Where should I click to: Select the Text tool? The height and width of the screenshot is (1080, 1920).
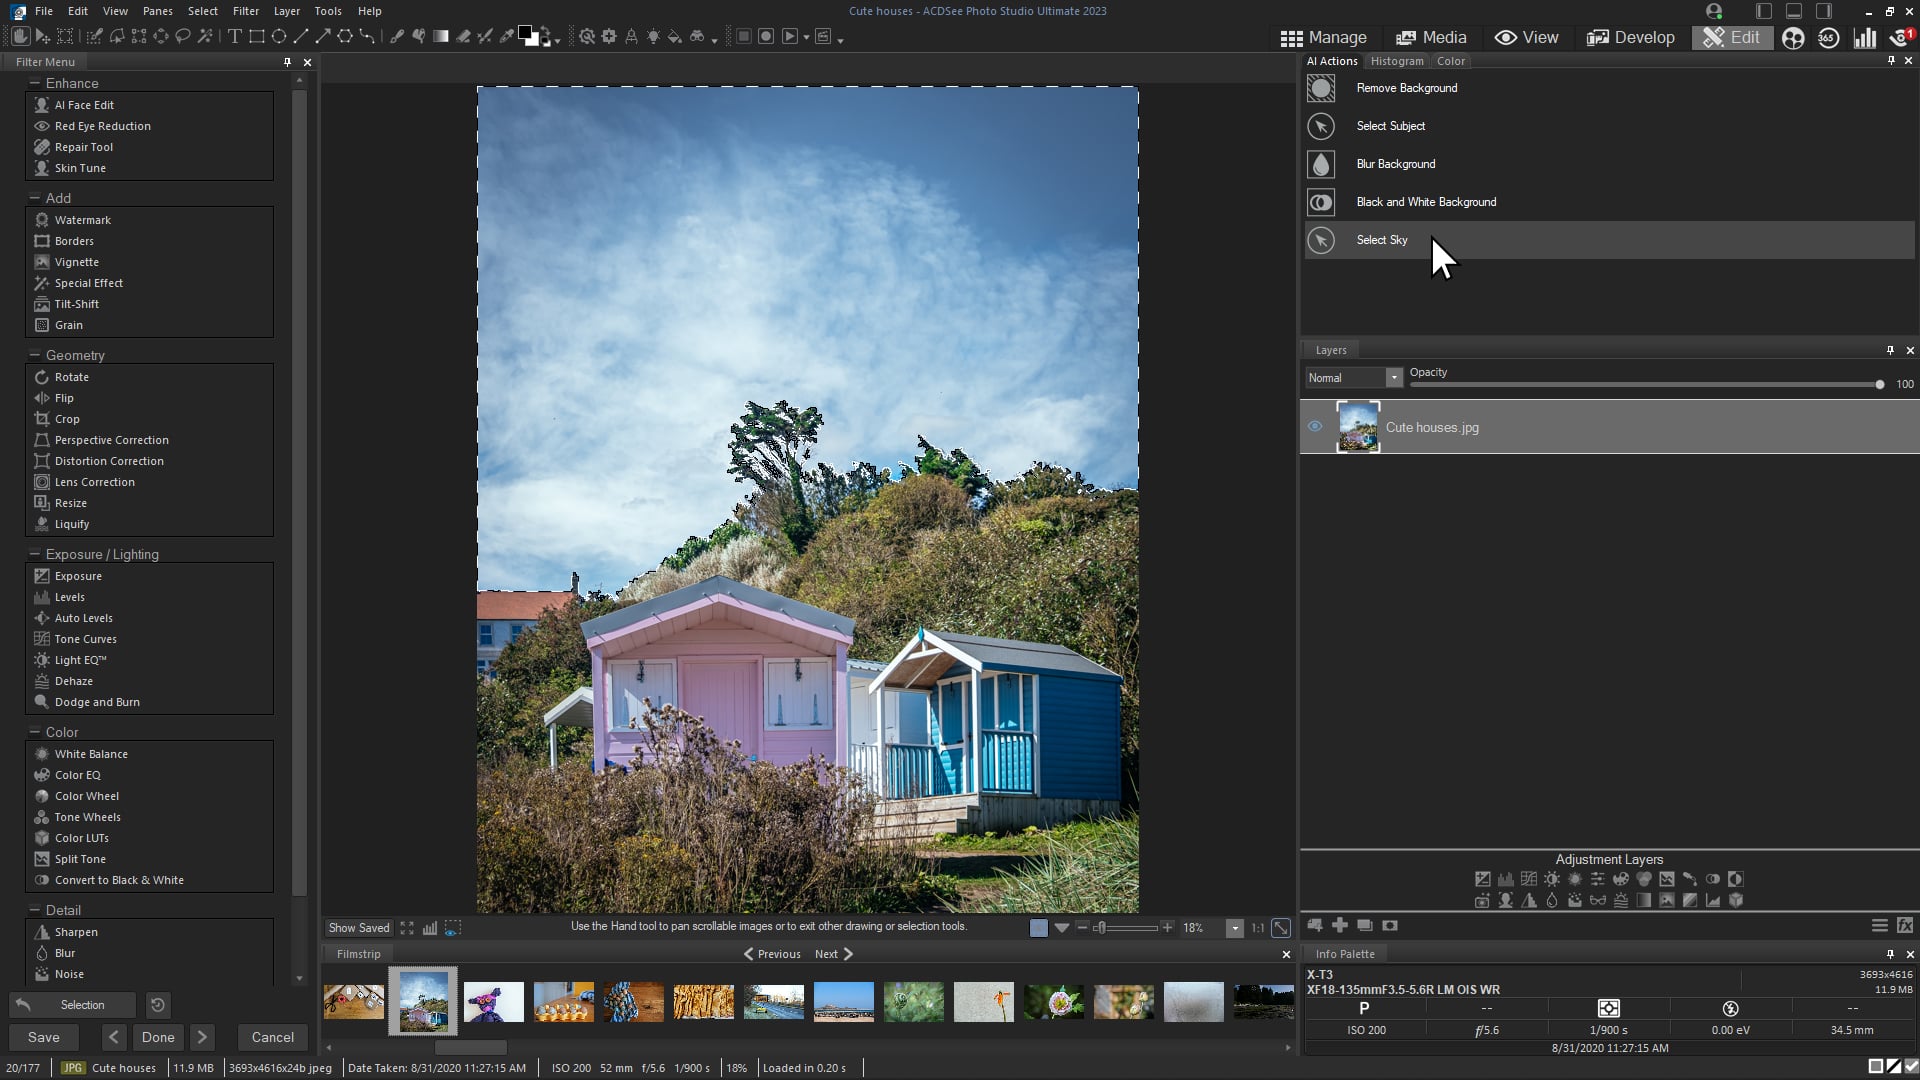pyautogui.click(x=237, y=36)
